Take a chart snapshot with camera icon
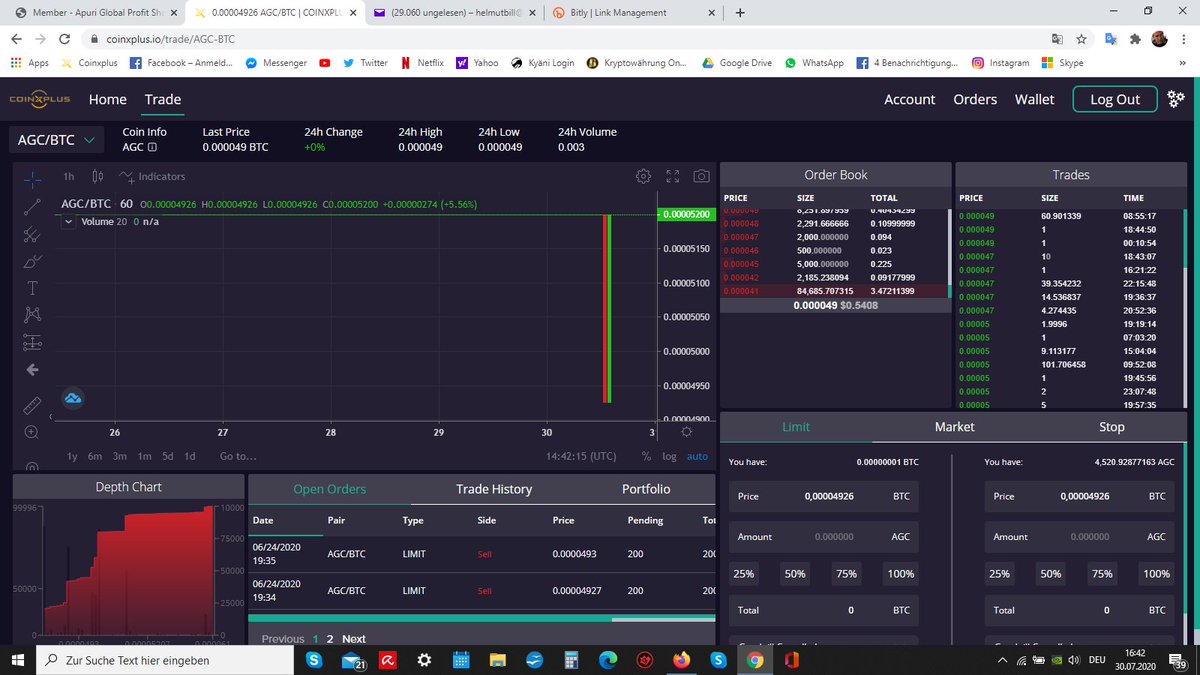Image resolution: width=1200 pixels, height=675 pixels. 702,176
